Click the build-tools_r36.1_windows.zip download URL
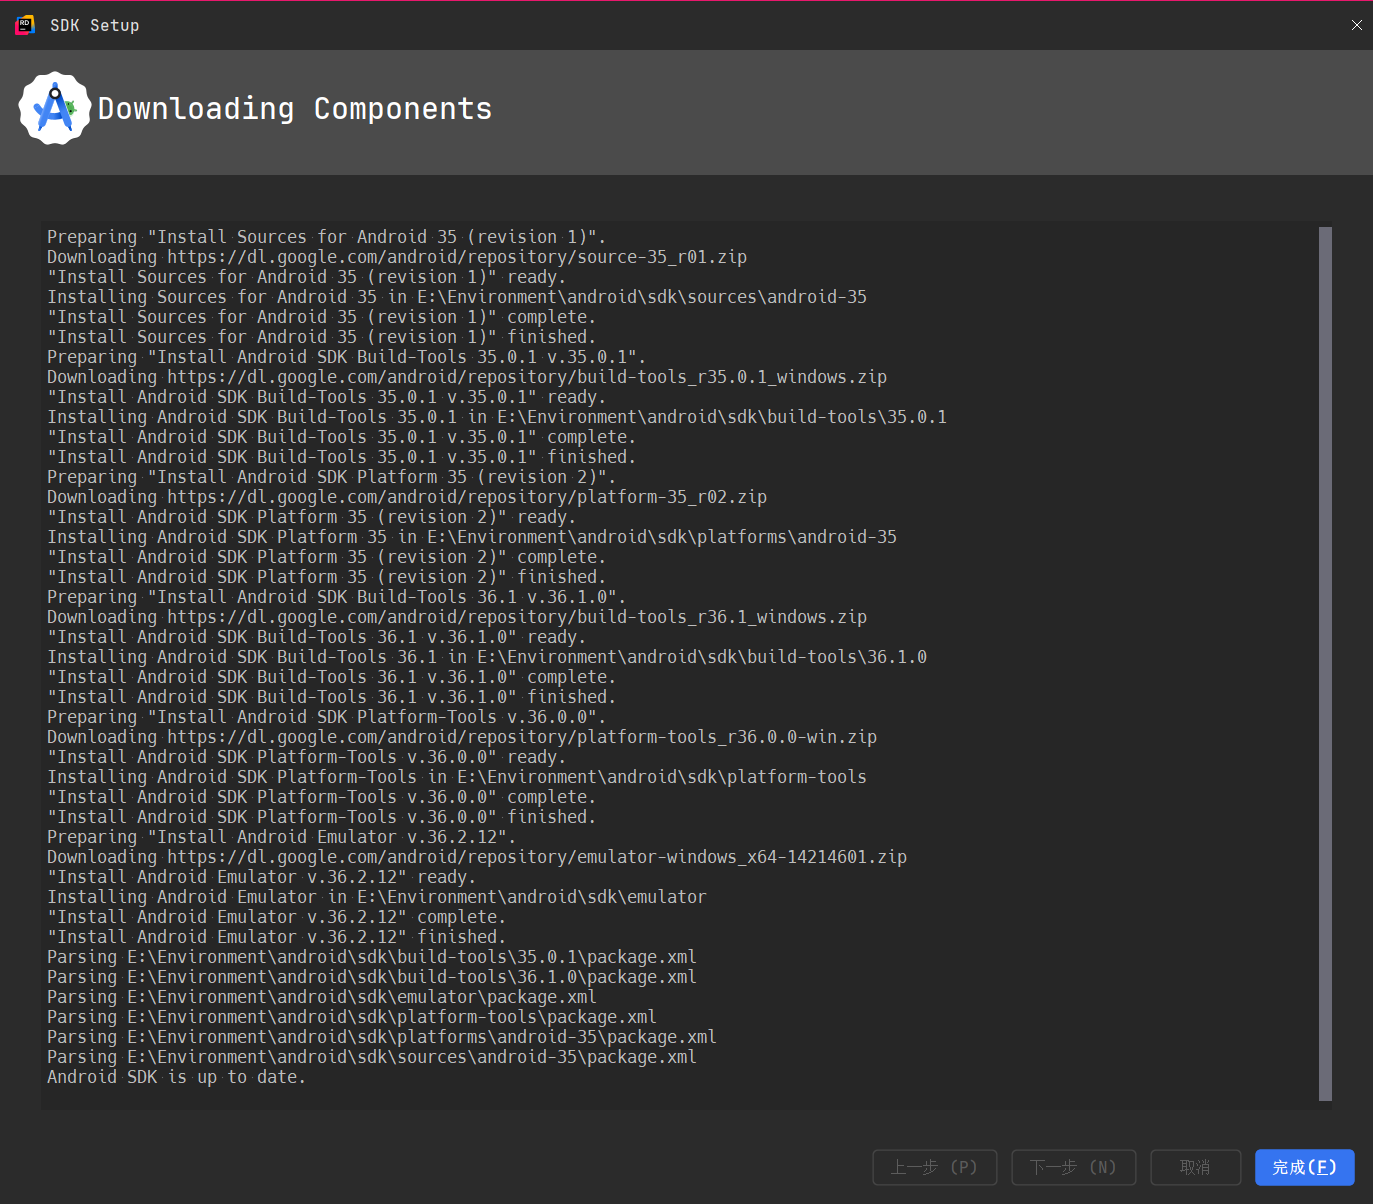This screenshot has height=1204, width=1373. (516, 617)
